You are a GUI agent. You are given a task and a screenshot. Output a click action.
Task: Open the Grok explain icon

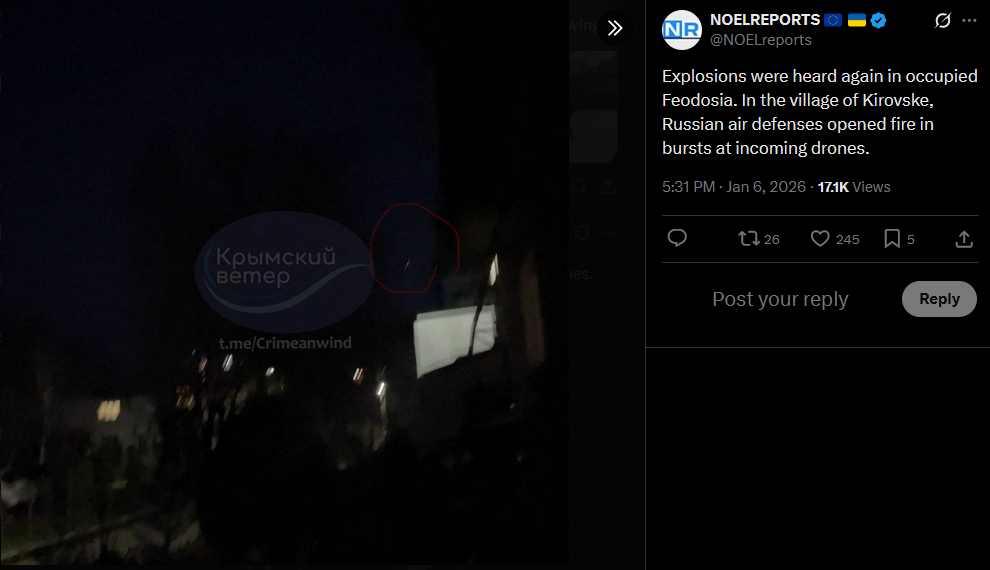point(942,21)
